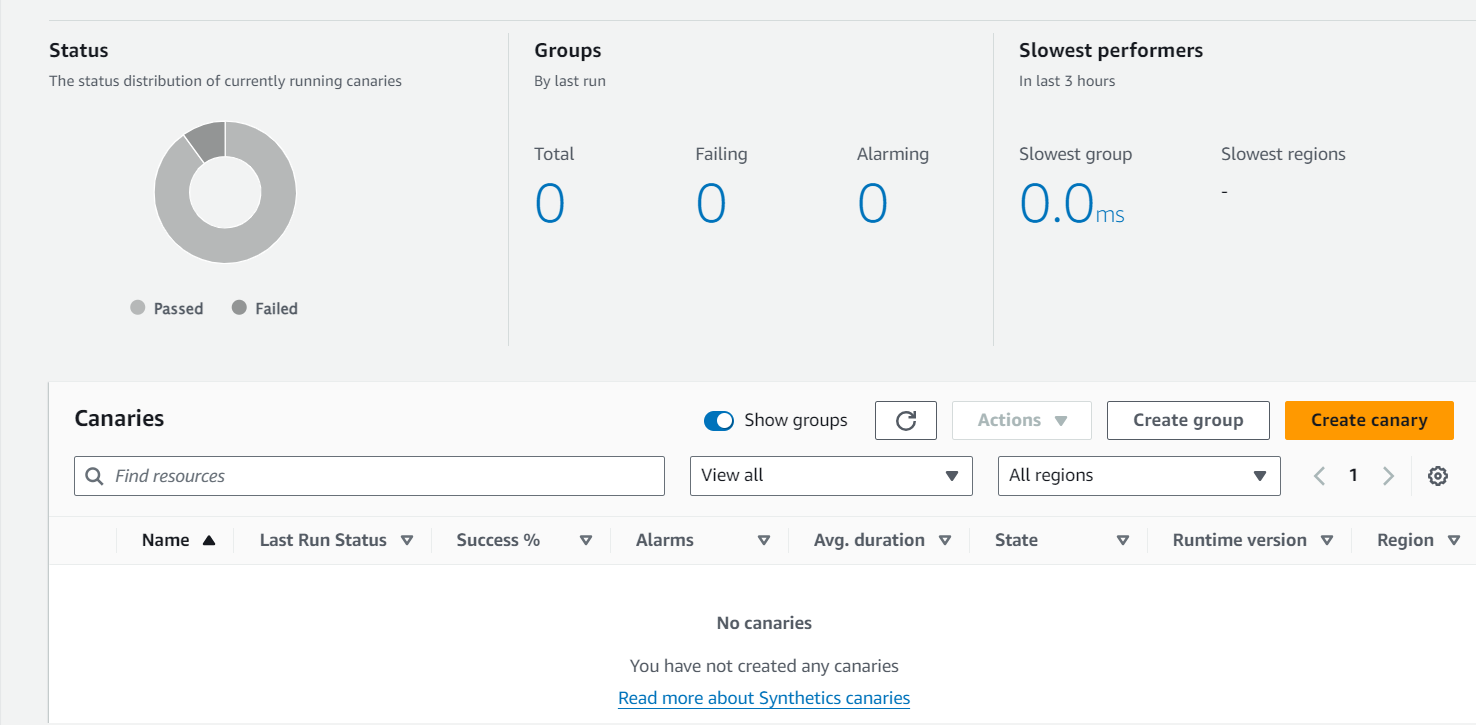Click Create canary button

pyautogui.click(x=1369, y=420)
